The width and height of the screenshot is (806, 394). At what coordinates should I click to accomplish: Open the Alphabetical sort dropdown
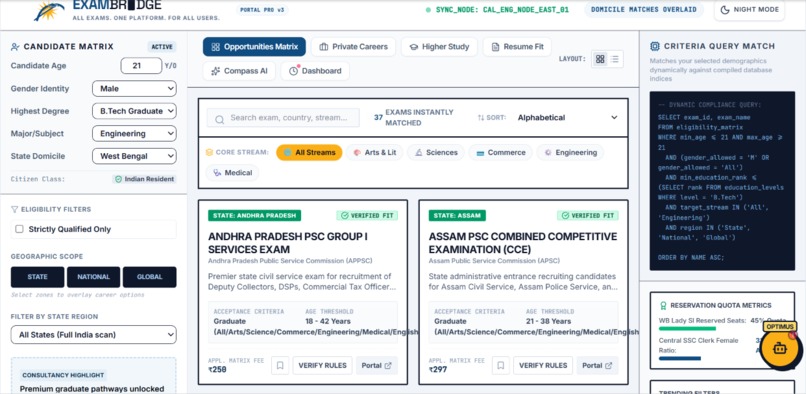click(x=567, y=118)
